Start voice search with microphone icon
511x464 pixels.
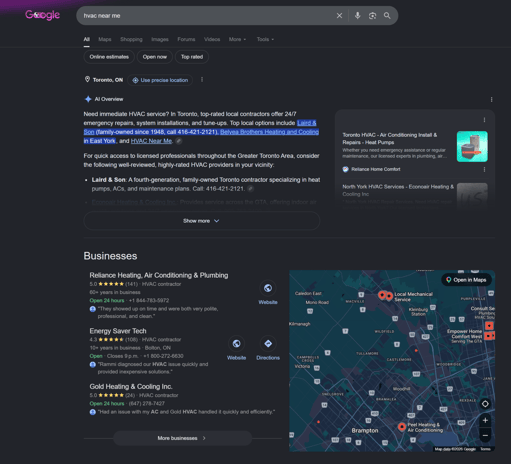(x=357, y=16)
